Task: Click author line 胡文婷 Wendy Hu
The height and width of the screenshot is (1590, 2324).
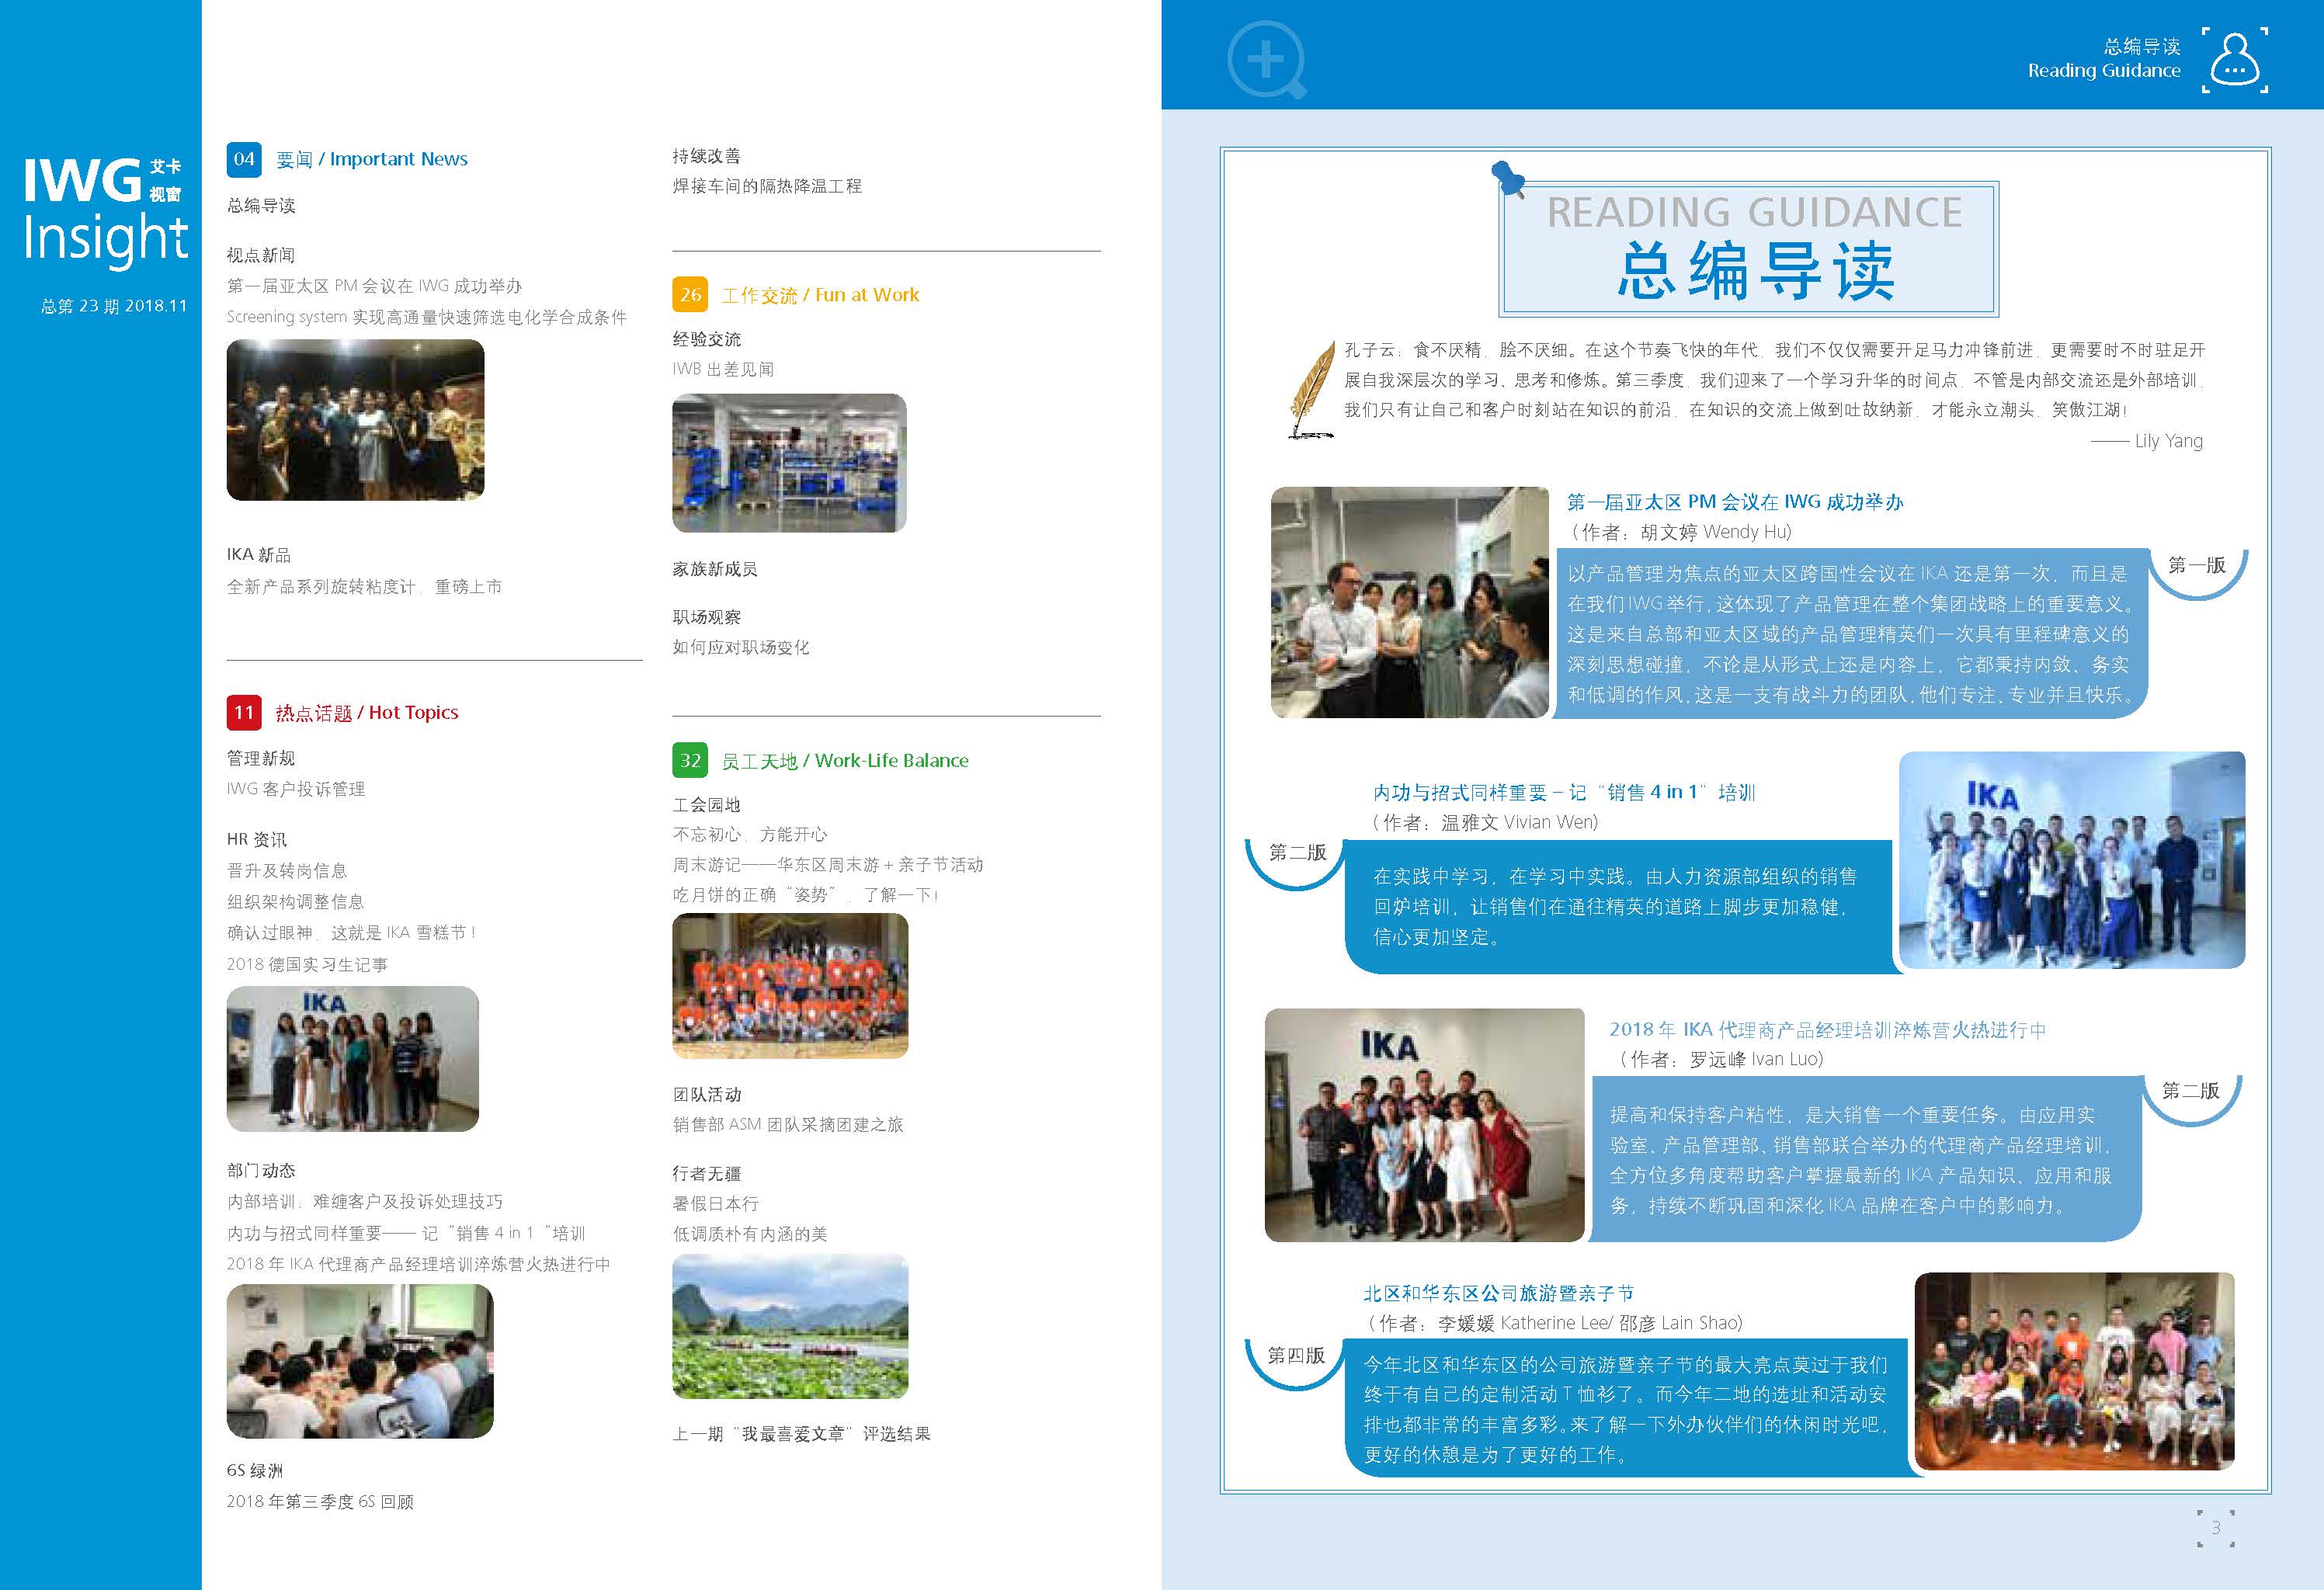Action: 1680,532
